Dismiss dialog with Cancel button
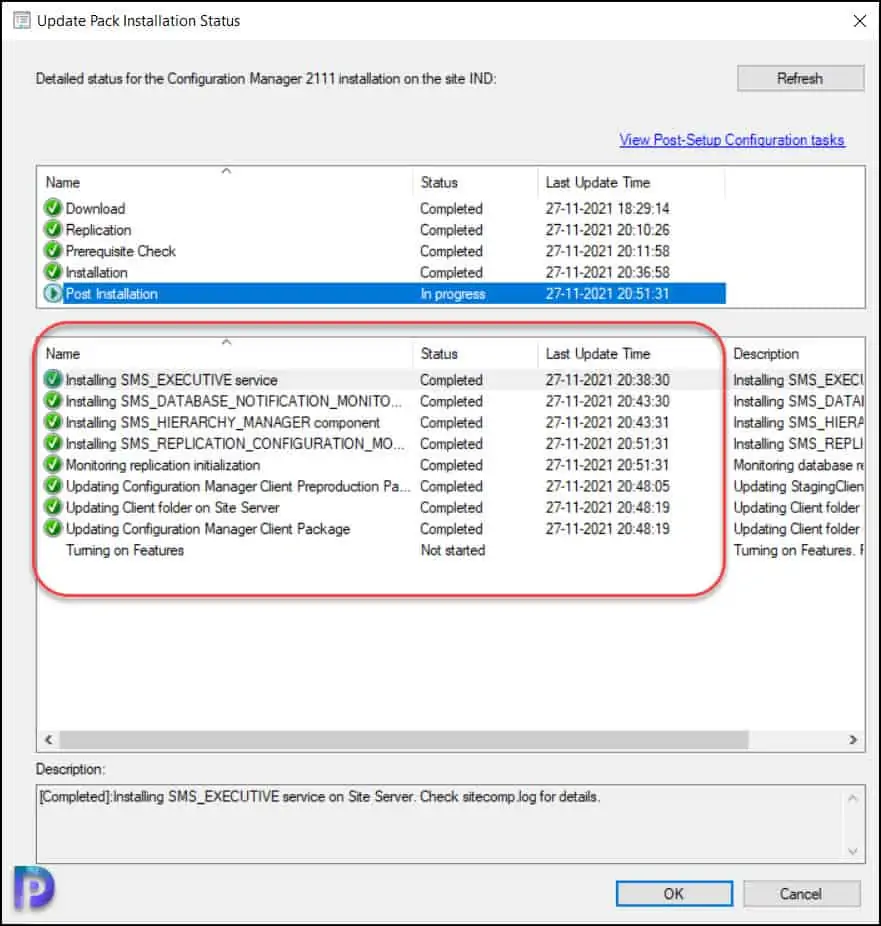This screenshot has width=881, height=926. [801, 894]
